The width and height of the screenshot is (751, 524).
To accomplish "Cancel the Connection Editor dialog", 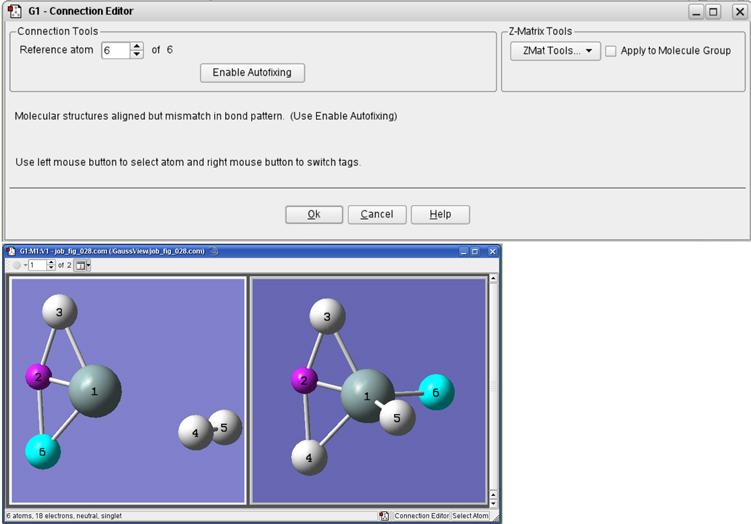I will pyautogui.click(x=377, y=214).
